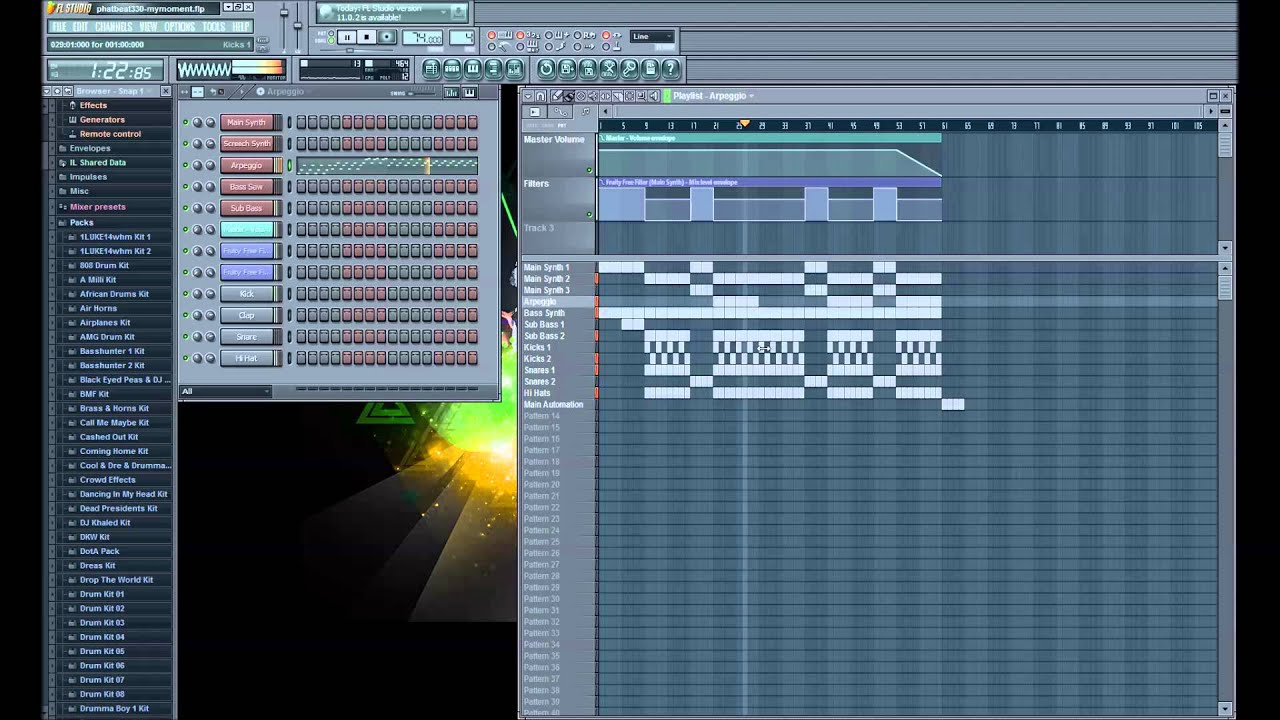The width and height of the screenshot is (1280, 720).
Task: Select the playlist draw pencil tool
Action: tap(557, 96)
